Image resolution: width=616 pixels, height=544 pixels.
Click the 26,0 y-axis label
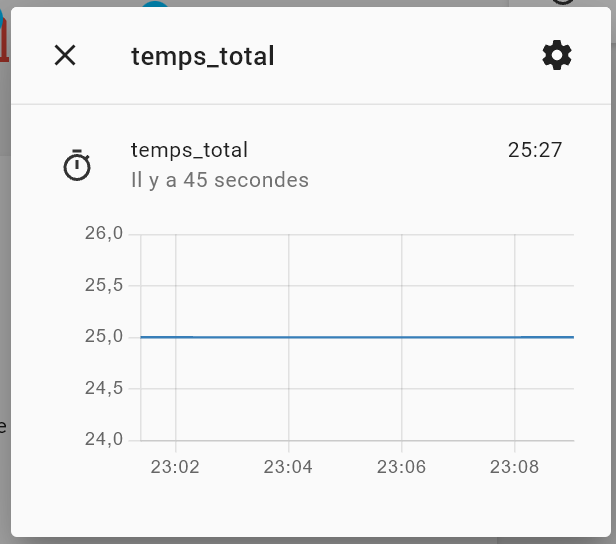point(104,233)
